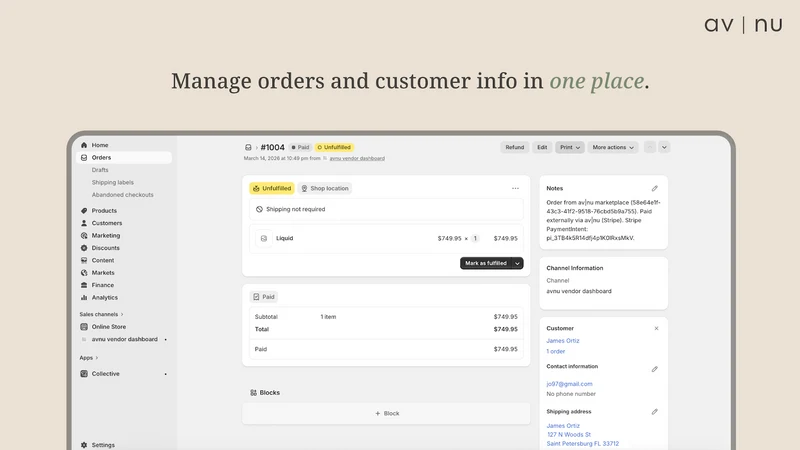Go to previous order arrow

click(649, 147)
